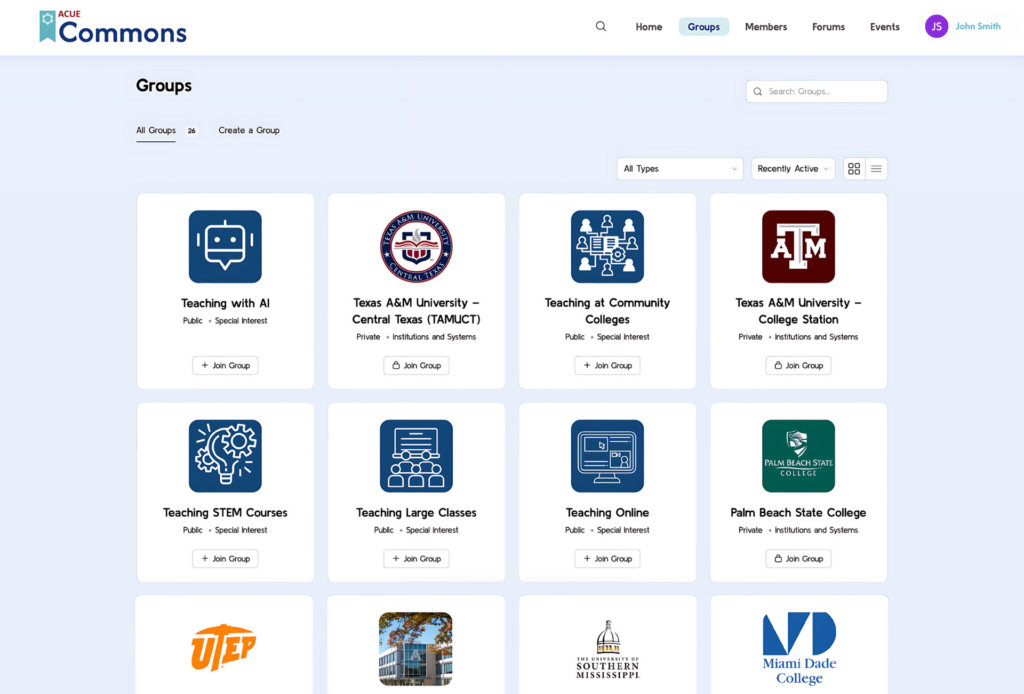Switch to list view layout
This screenshot has height=694, width=1024.
tap(876, 168)
